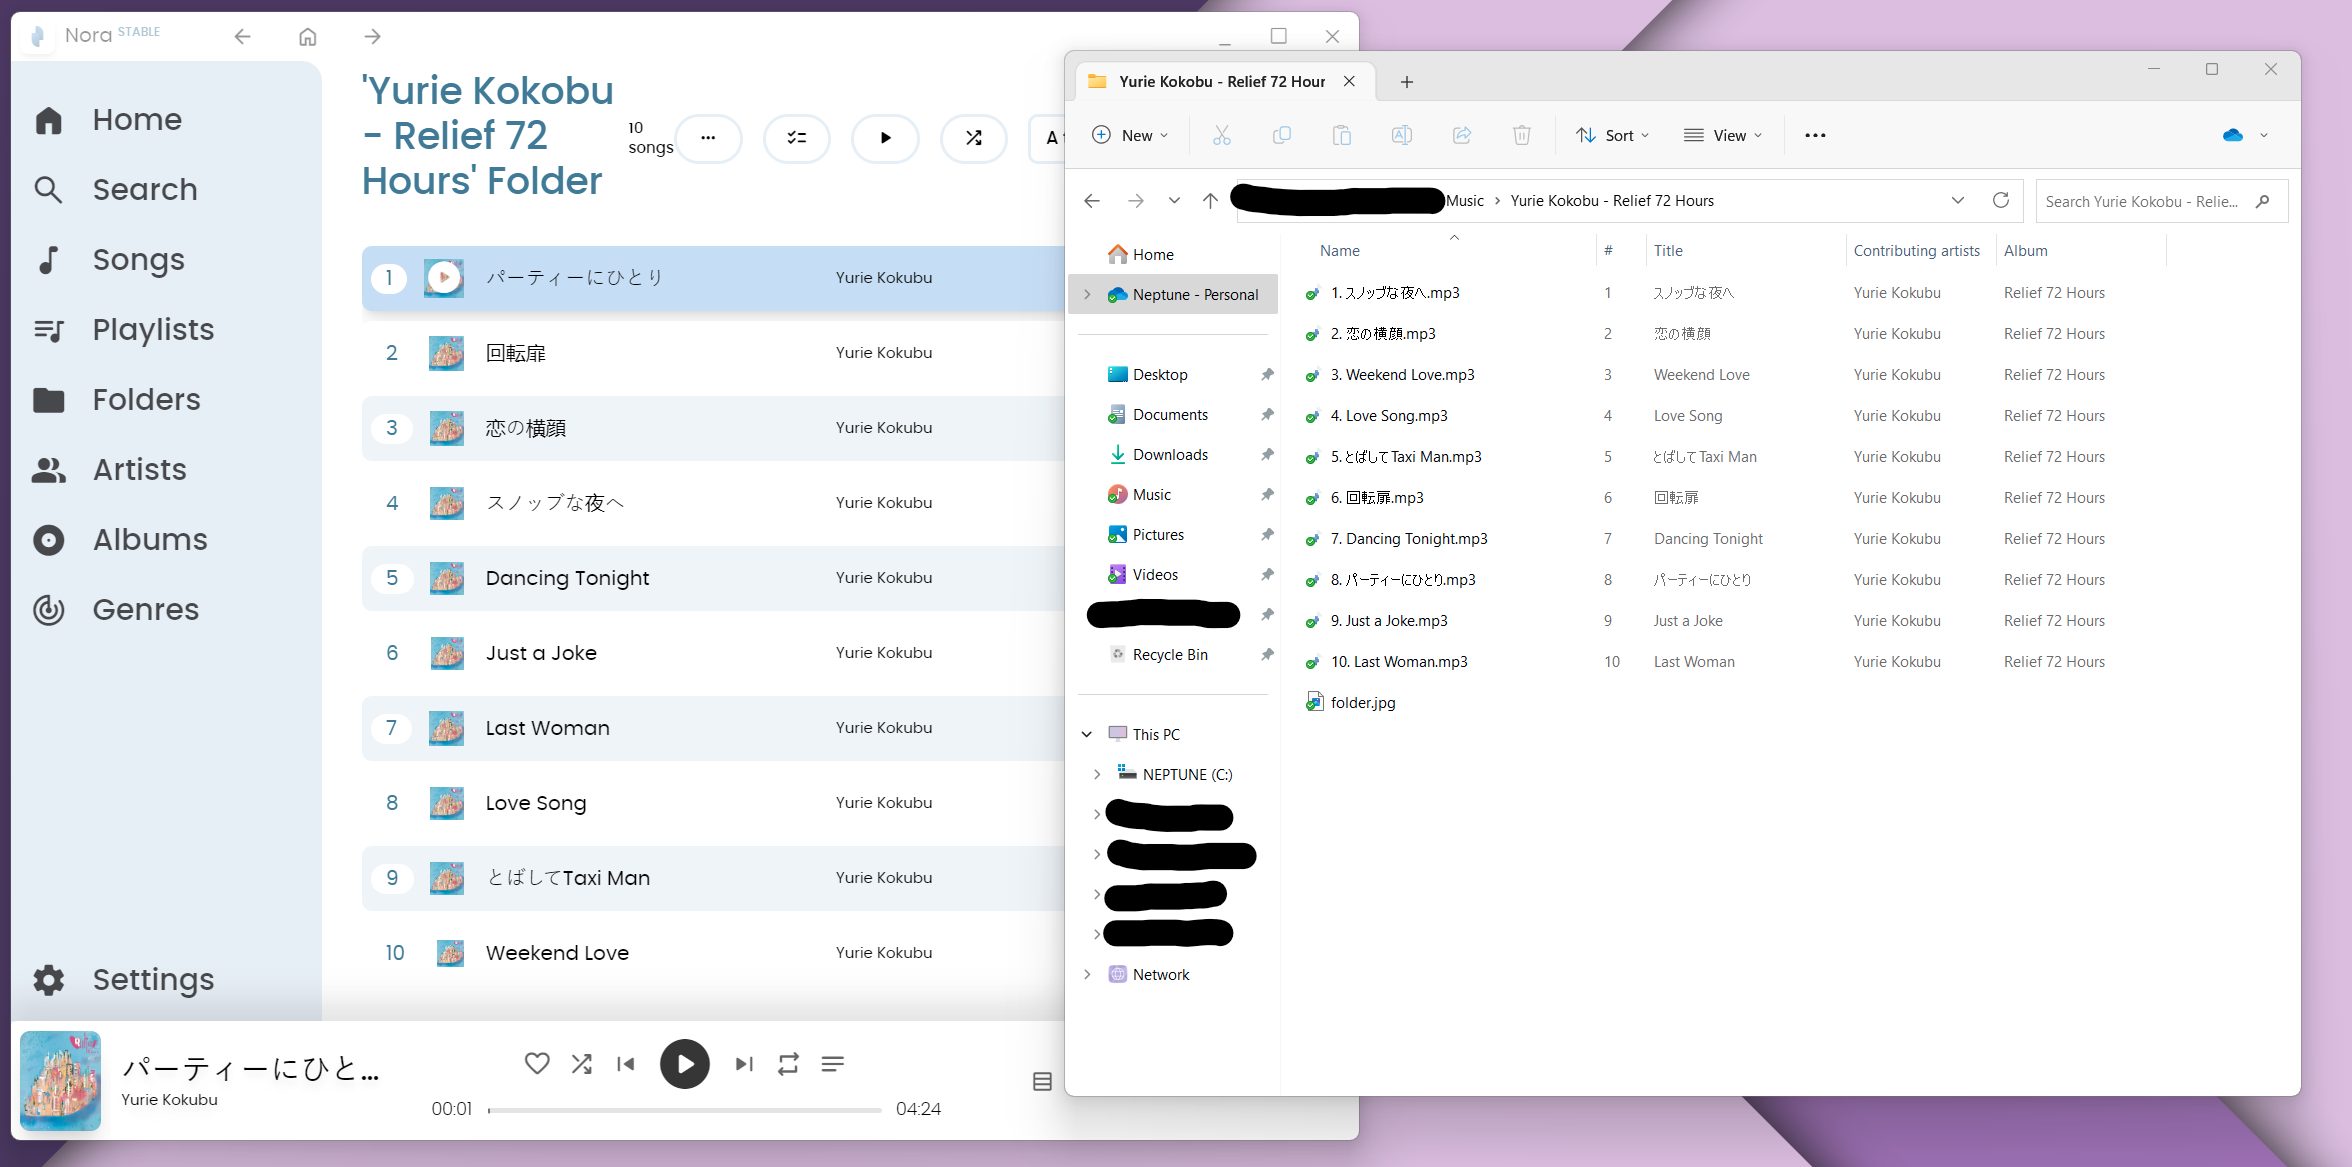Collapse the This PC tree node

(1087, 734)
